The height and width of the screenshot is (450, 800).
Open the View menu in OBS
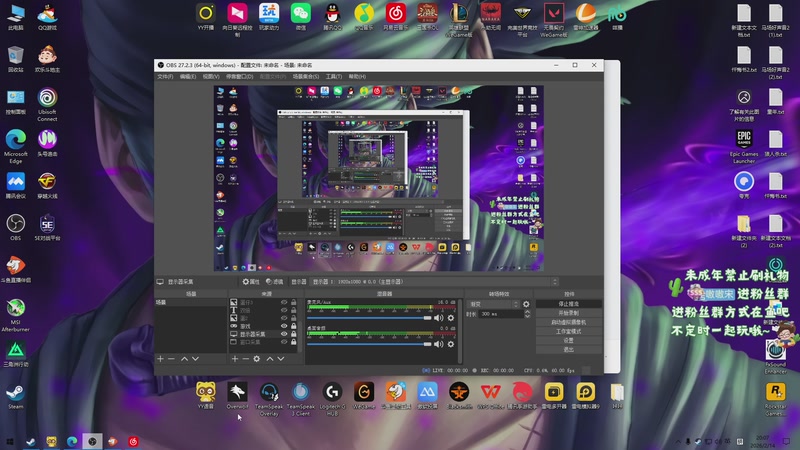211,77
